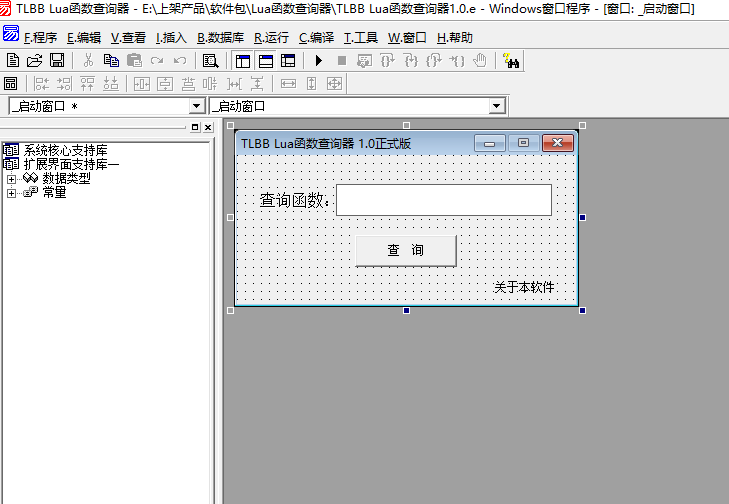The height and width of the screenshot is (504, 729).
Task: Click the New file icon
Action: (13, 61)
